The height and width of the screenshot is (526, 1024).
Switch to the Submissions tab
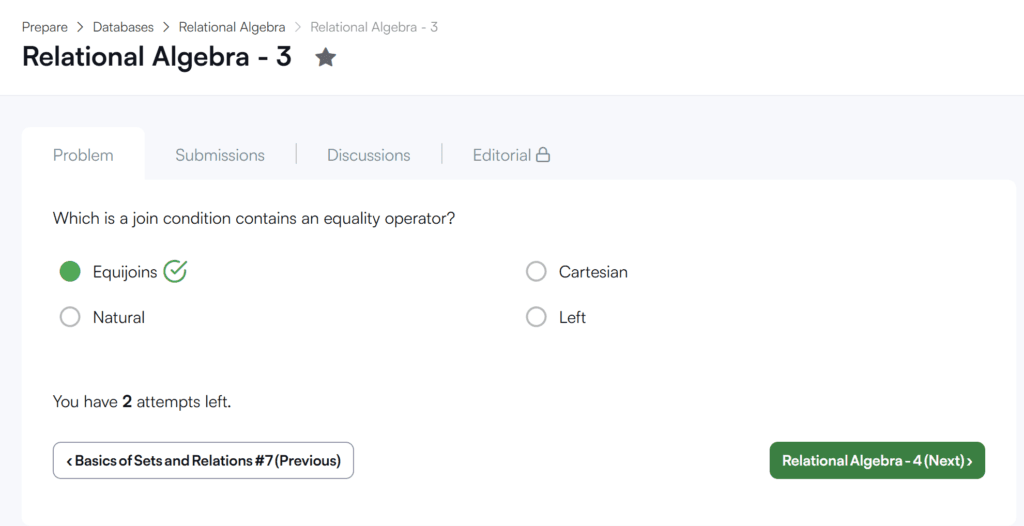220,155
